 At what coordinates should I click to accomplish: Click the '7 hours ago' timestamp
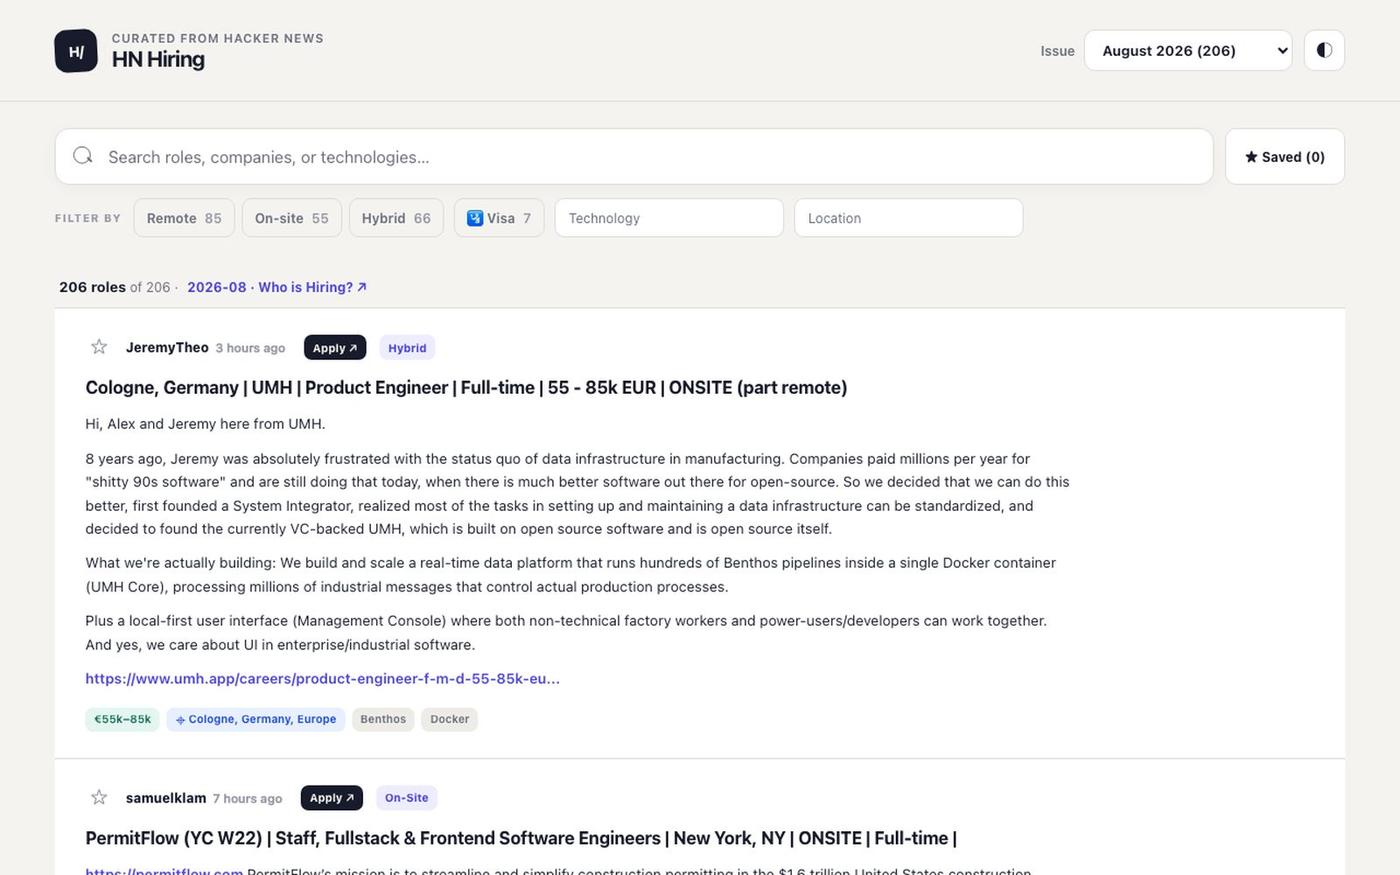point(247,798)
